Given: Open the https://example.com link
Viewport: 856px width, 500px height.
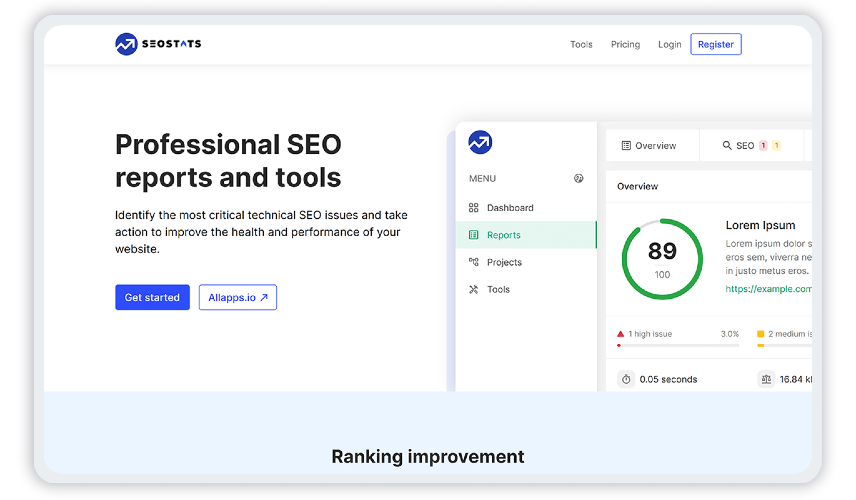Looking at the screenshot, I should coord(769,289).
